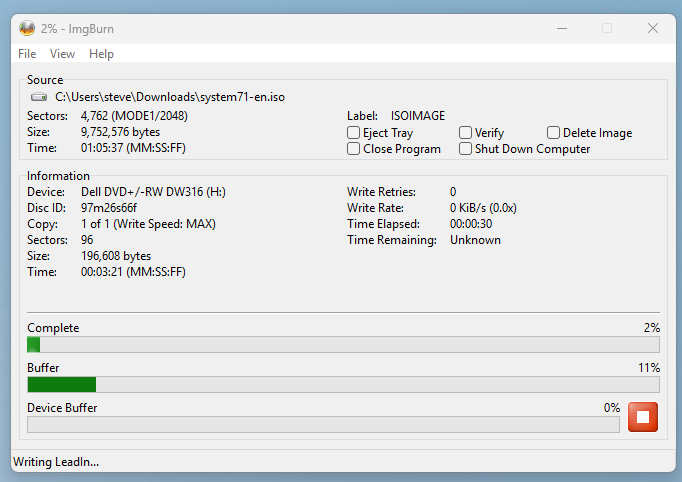Screen dimensions: 682x482
Task: Minimize the ImgBurn window
Action: click(x=560, y=28)
